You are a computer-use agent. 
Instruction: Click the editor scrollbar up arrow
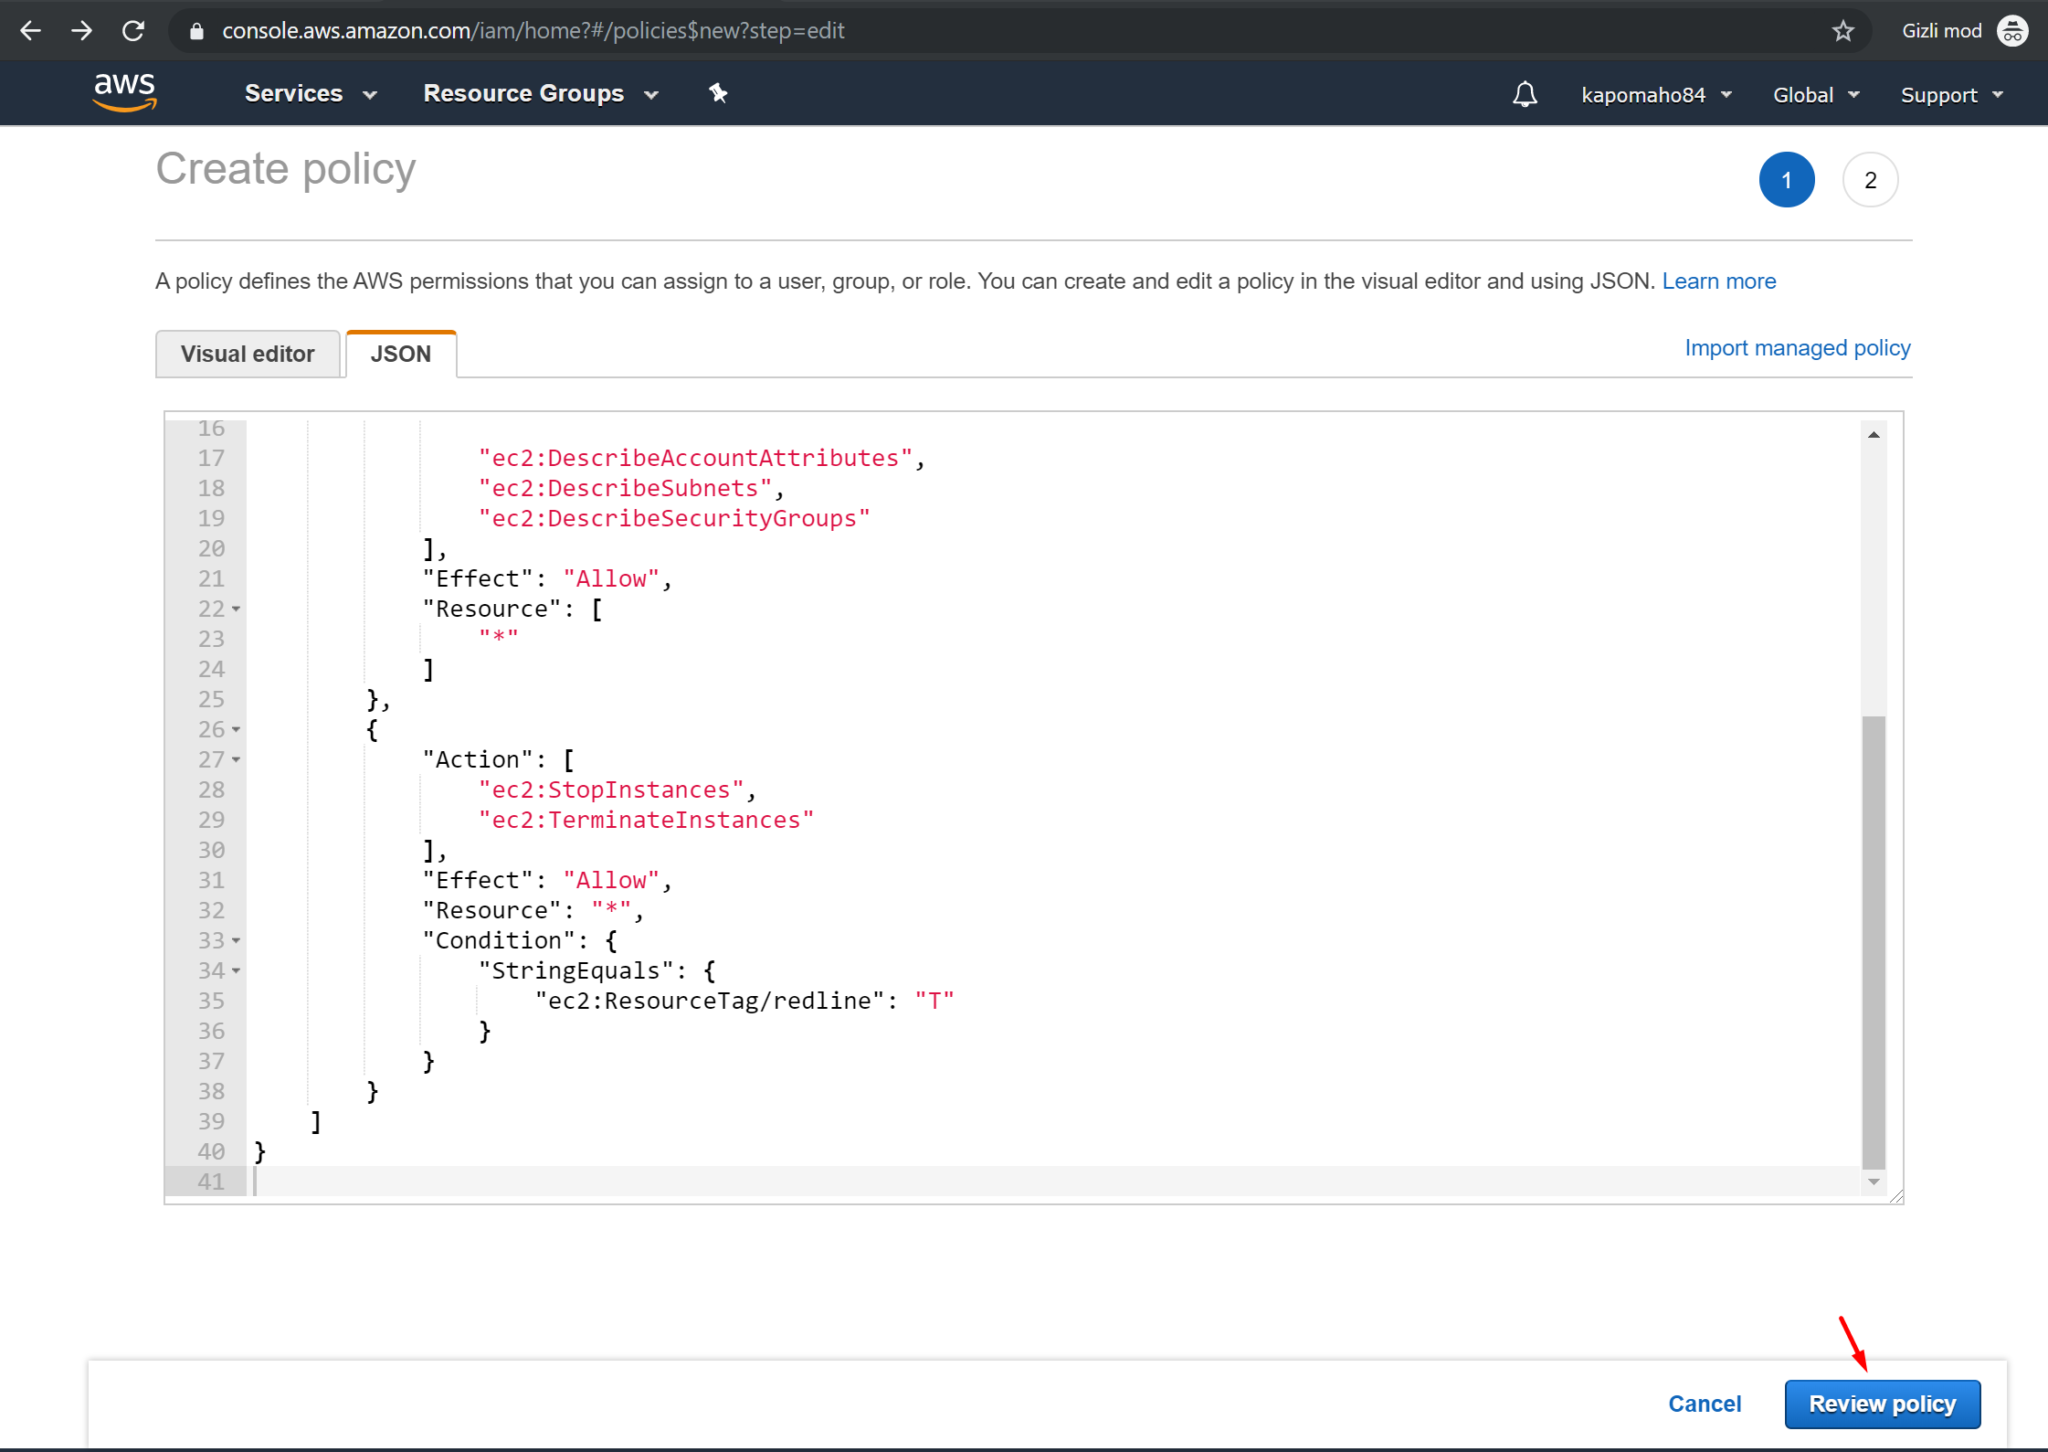[x=1873, y=435]
